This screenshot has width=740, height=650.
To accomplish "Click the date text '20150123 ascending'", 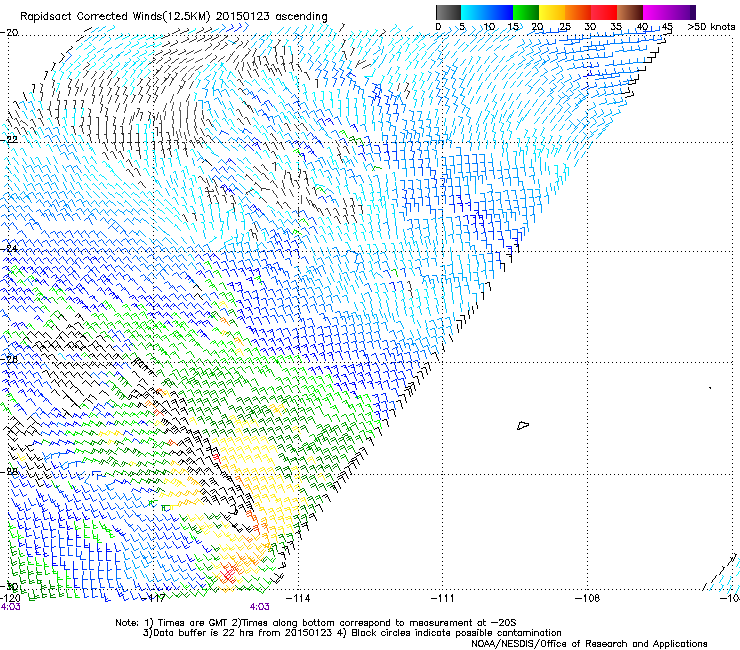I will 271,17.
